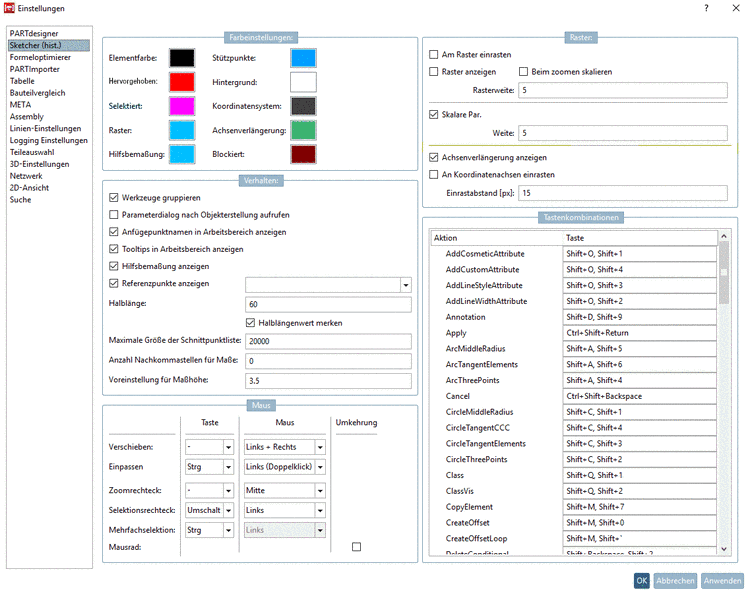Pick the Selektiert magenta color swatch
This screenshot has height=594, width=750.
point(182,106)
